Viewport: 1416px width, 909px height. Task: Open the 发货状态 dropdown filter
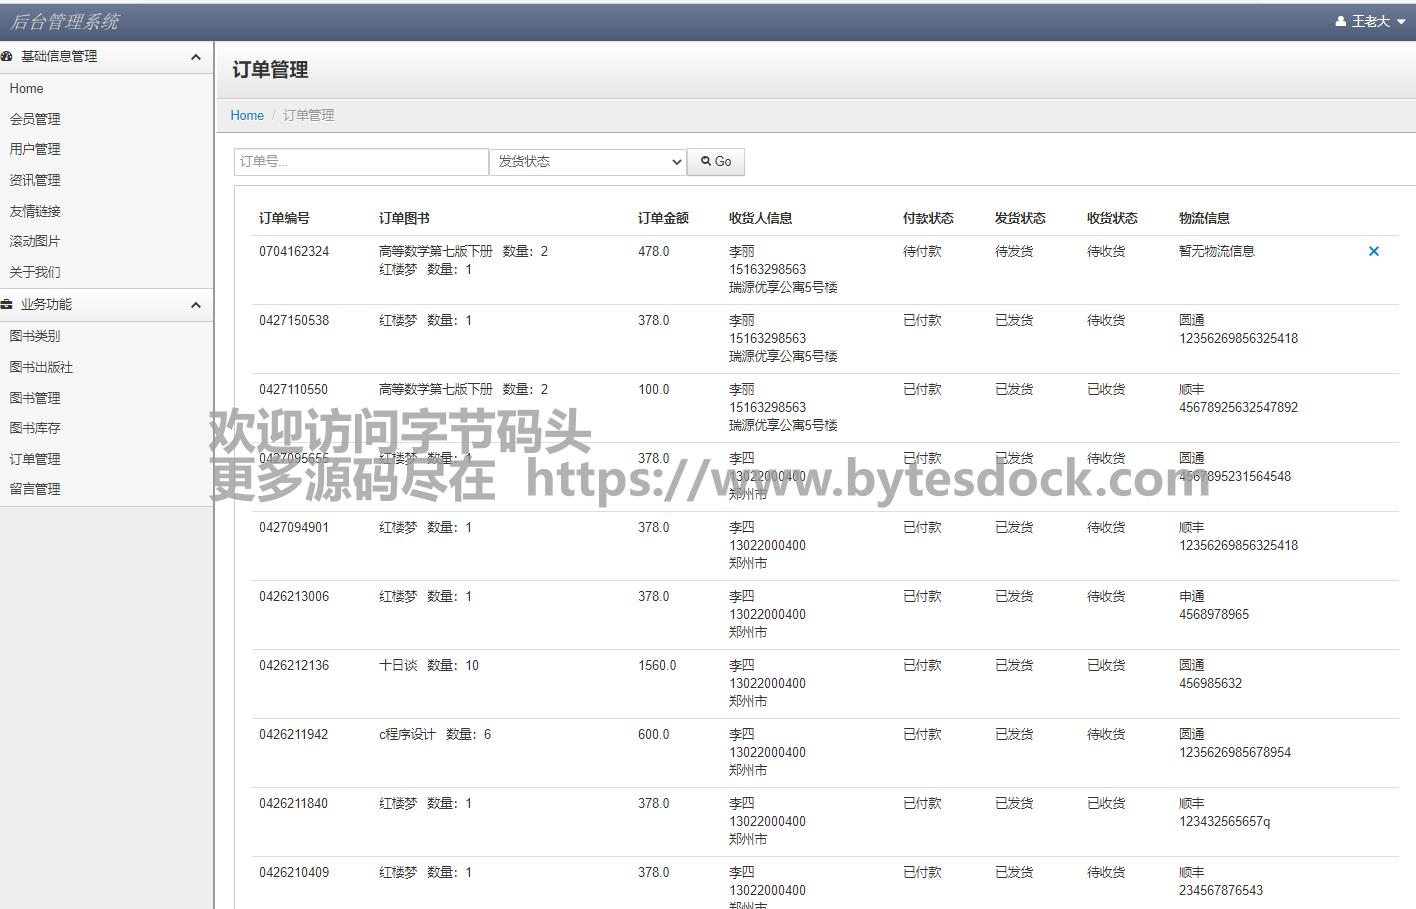(587, 162)
